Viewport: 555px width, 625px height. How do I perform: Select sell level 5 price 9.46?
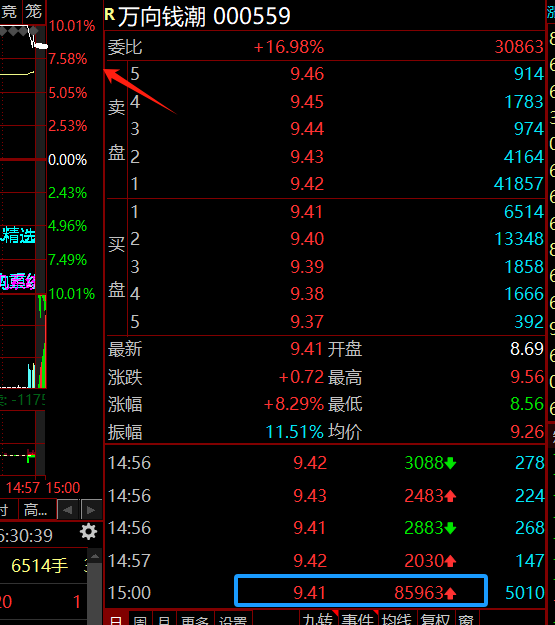[307, 74]
